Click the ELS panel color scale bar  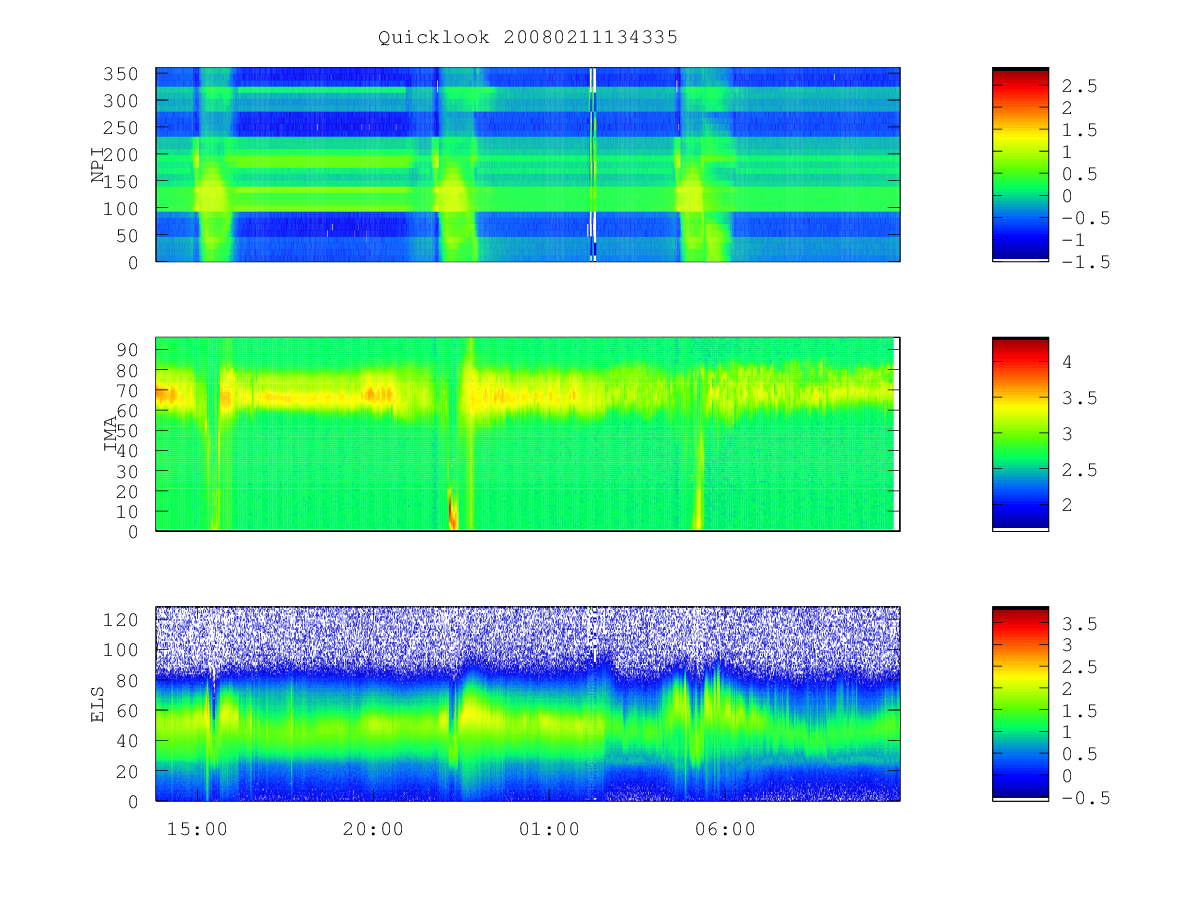[1020, 704]
